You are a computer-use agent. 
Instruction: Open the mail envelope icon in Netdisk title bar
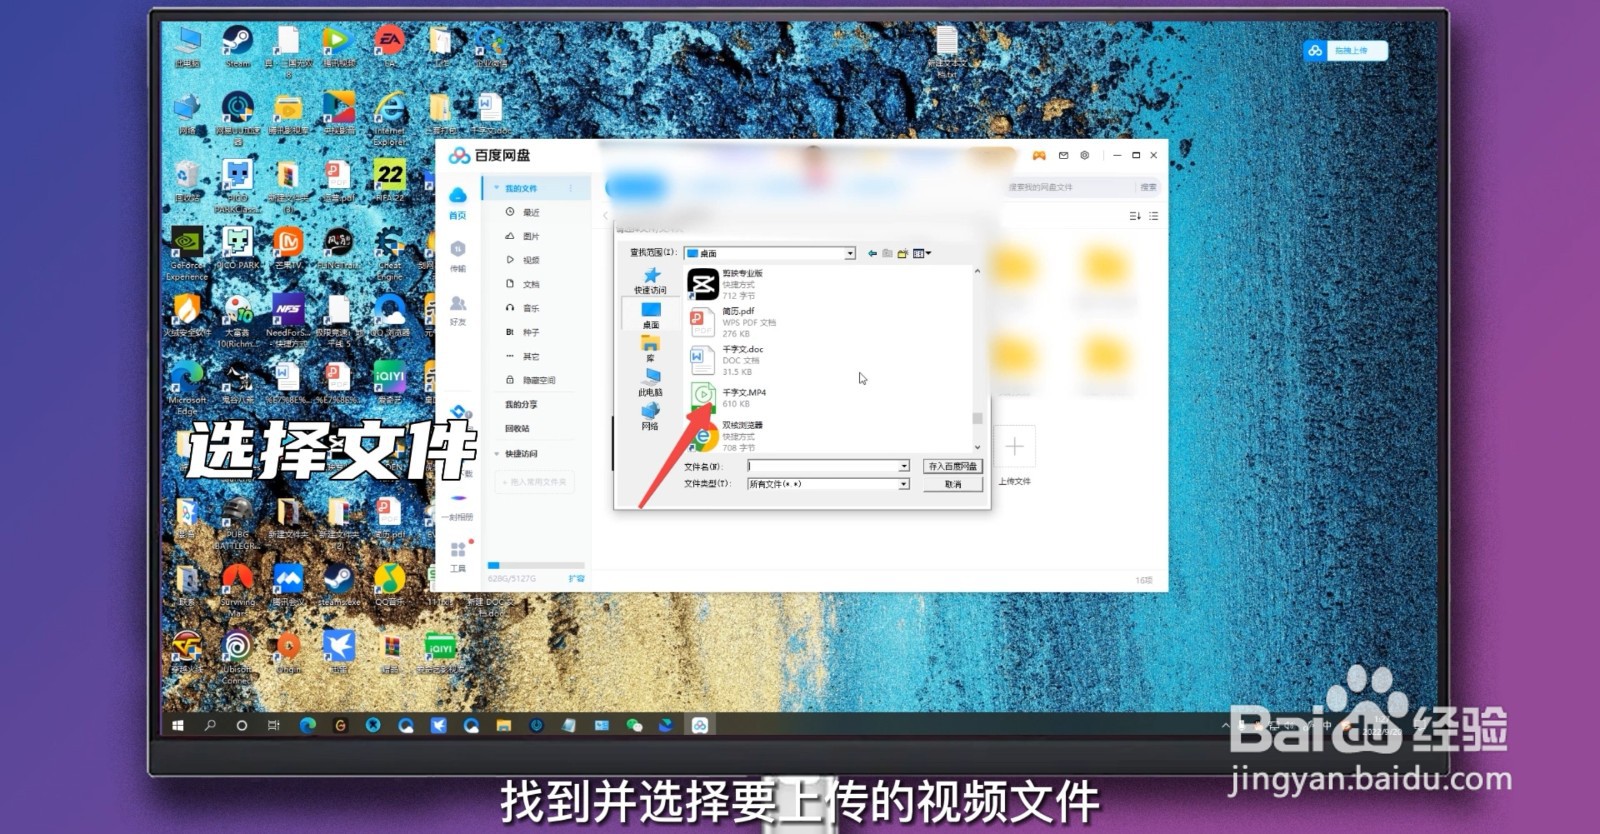1063,155
